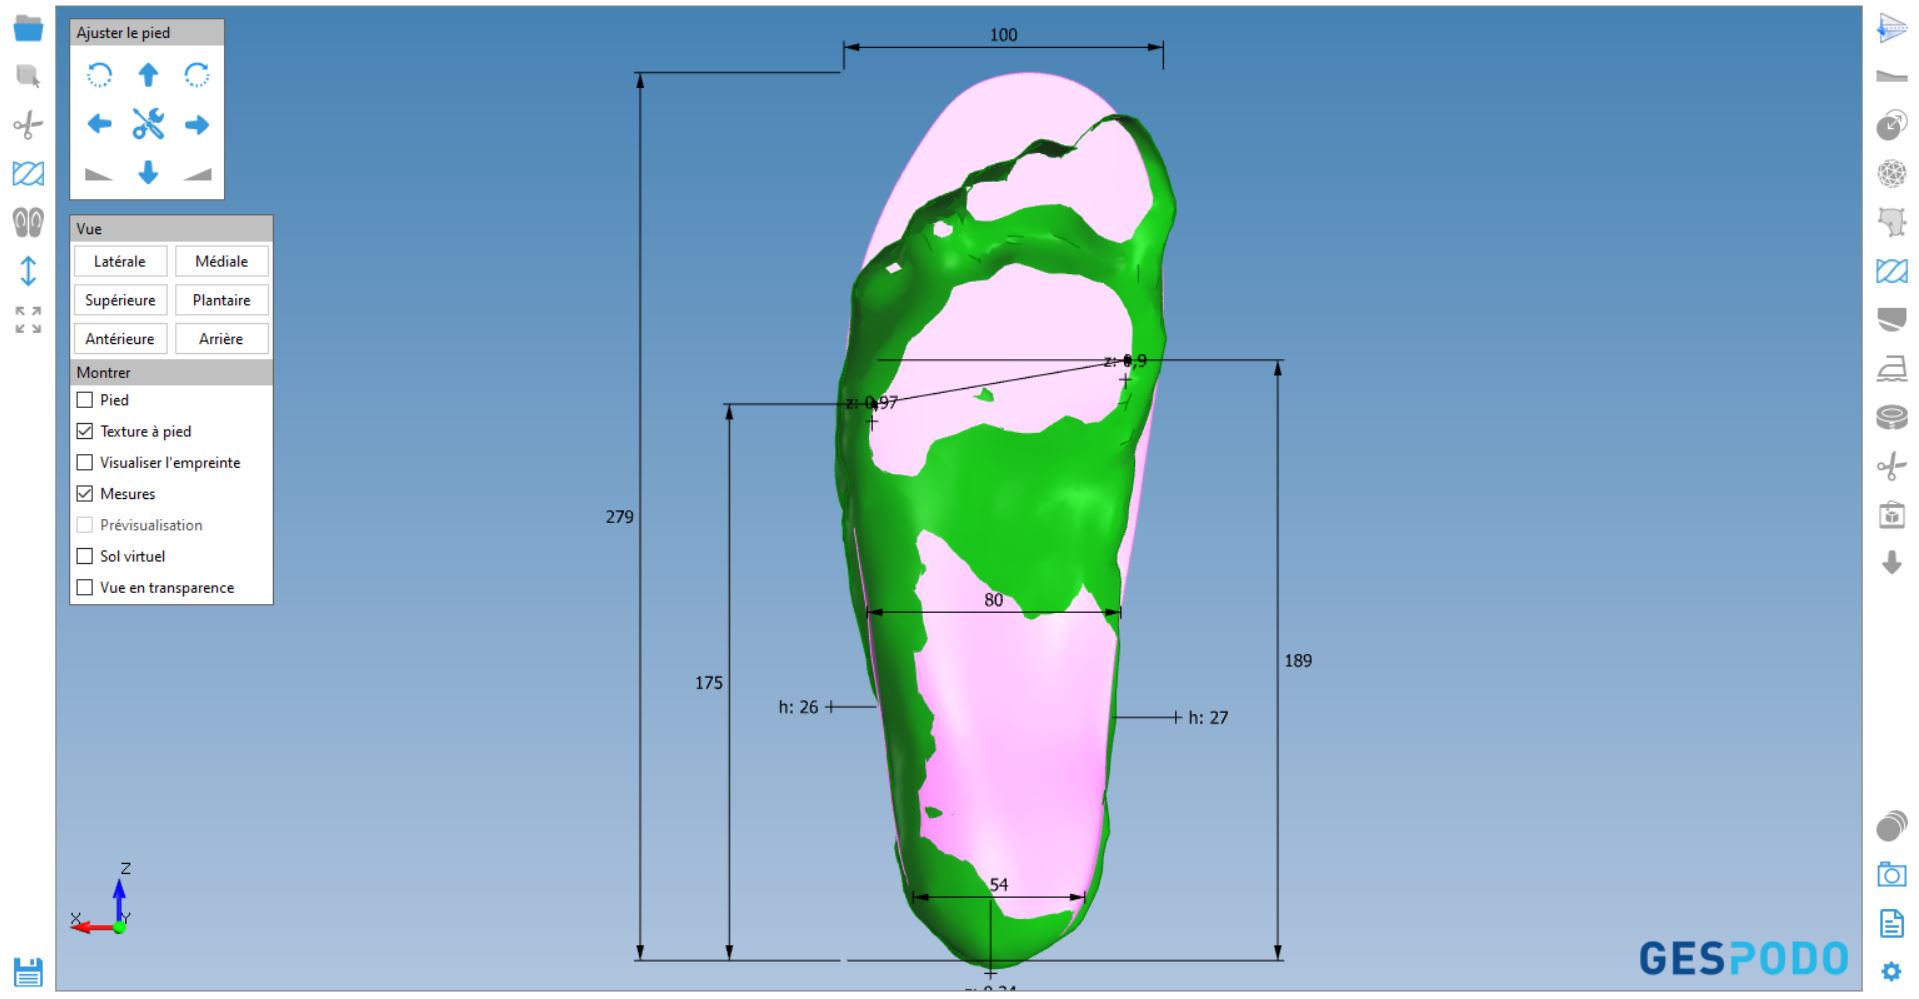Screen dimensions: 1919x999
Task: Move the foot down with arrow
Action: tap(148, 173)
